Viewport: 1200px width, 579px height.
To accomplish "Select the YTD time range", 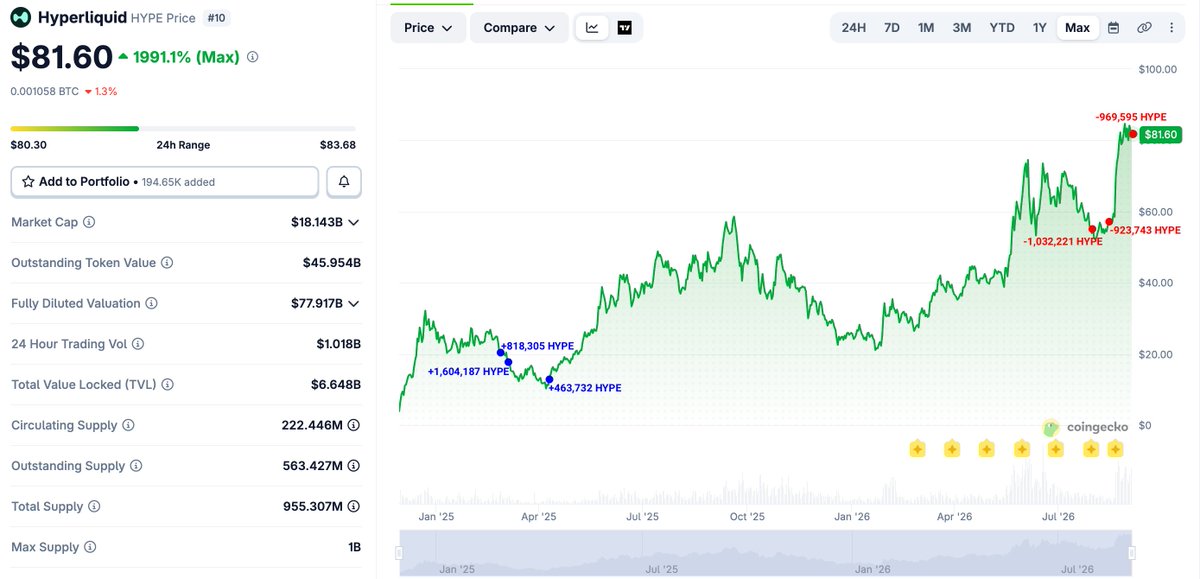I will click(x=1002, y=28).
